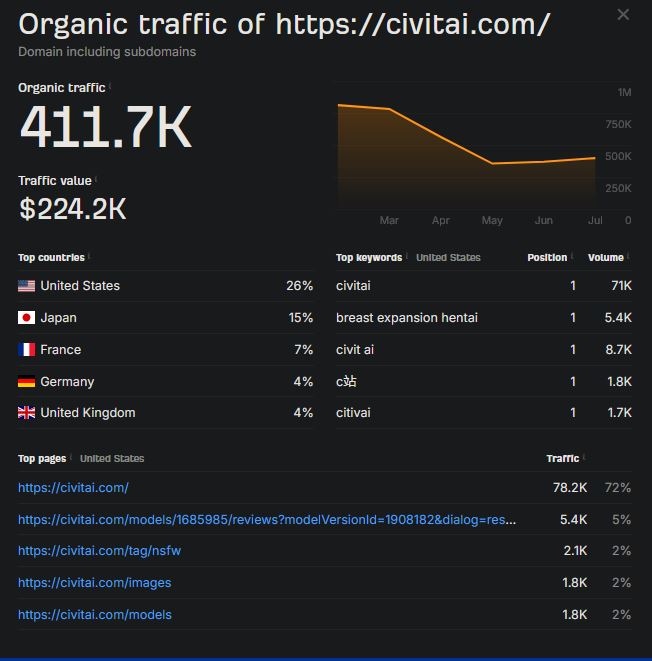652x661 pixels.
Task: Click the 7% share for France
Action: [x=303, y=349]
